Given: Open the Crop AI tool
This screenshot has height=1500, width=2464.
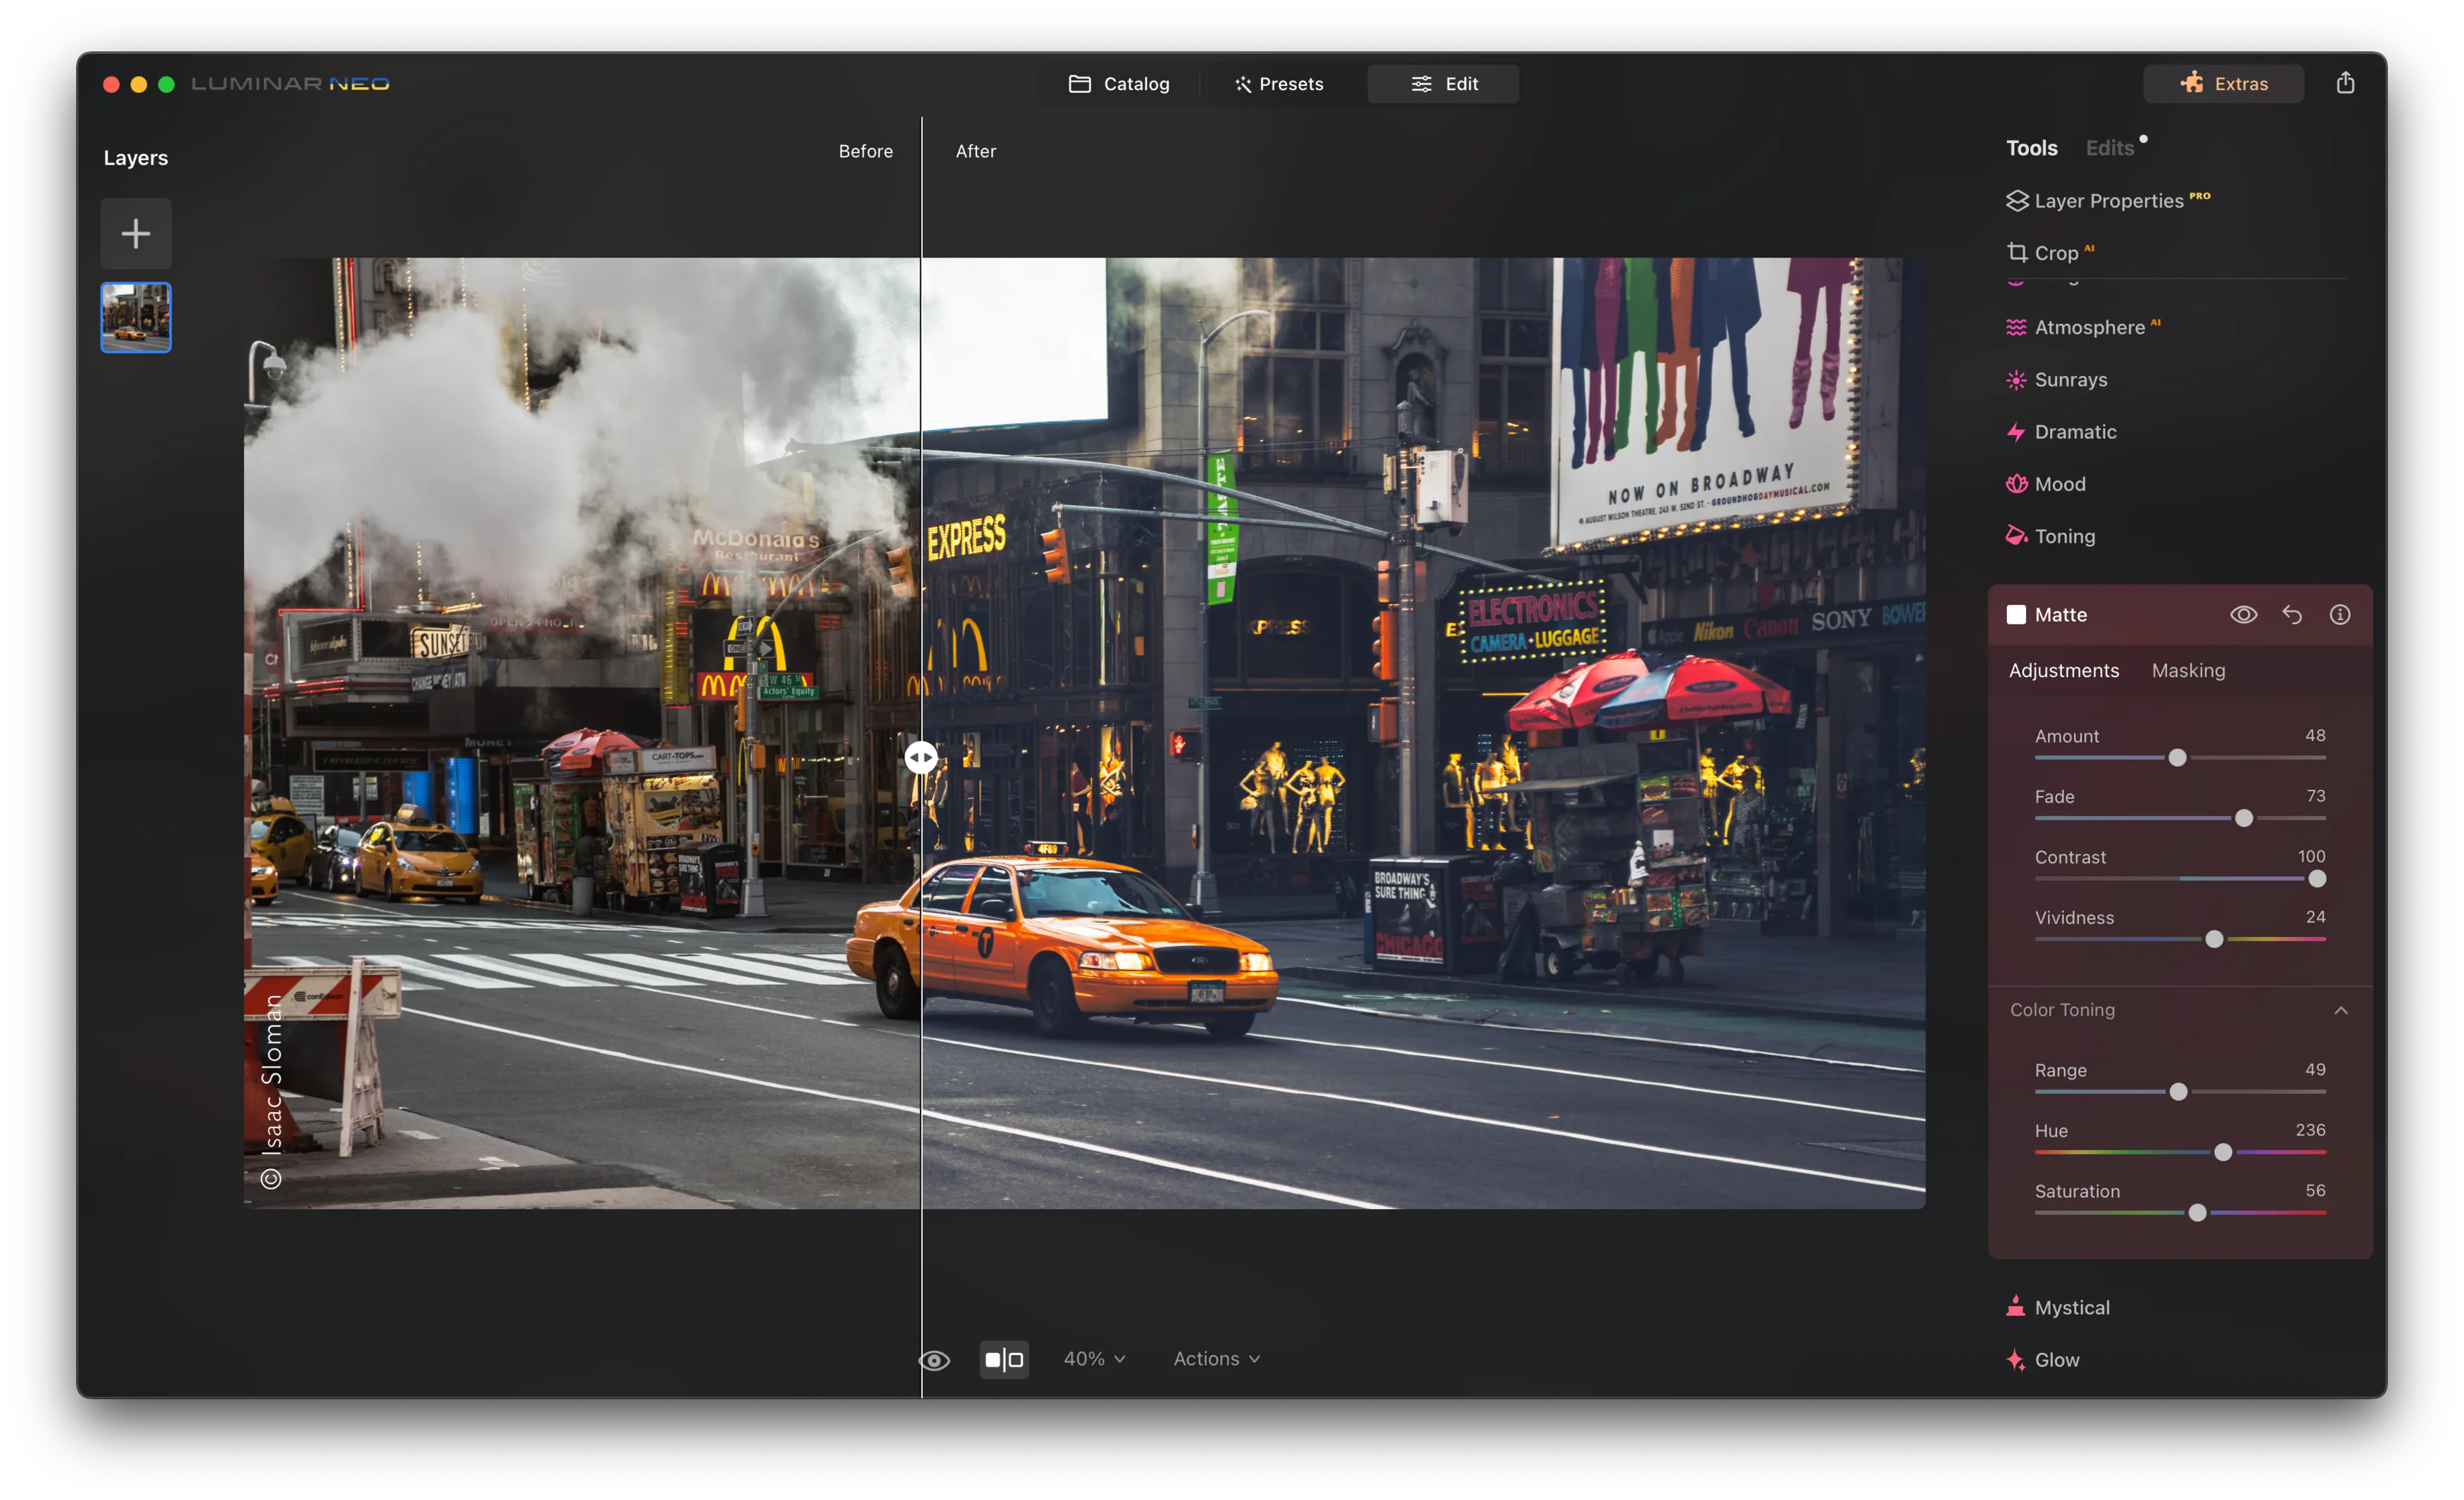Looking at the screenshot, I should point(2054,253).
